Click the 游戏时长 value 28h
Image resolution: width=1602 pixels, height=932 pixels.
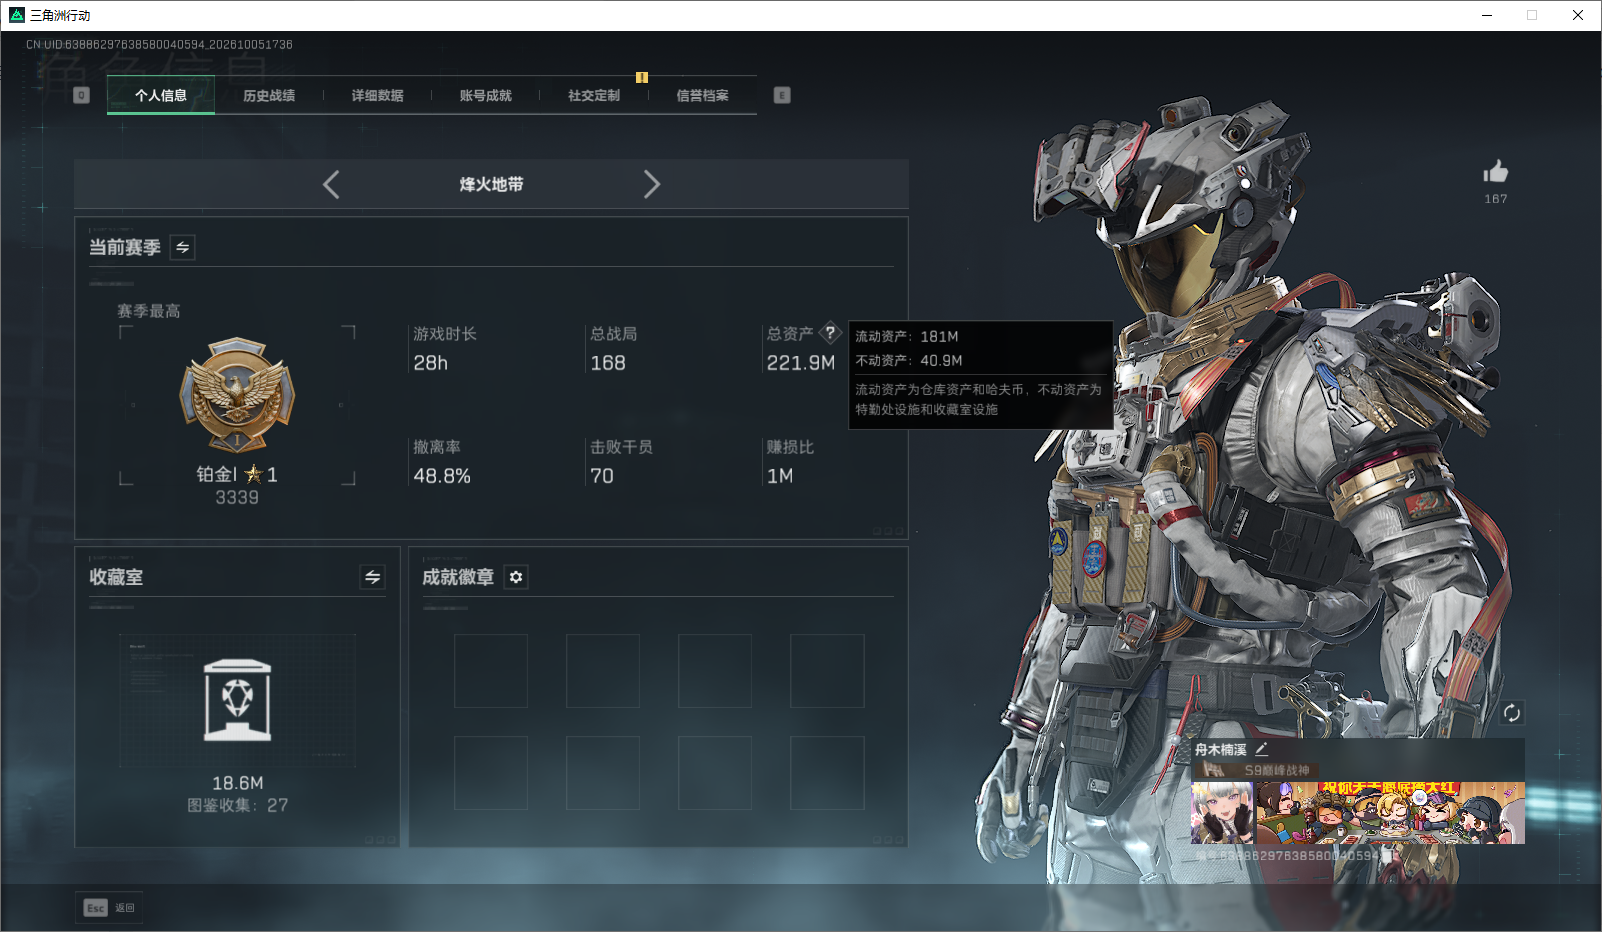tap(431, 363)
